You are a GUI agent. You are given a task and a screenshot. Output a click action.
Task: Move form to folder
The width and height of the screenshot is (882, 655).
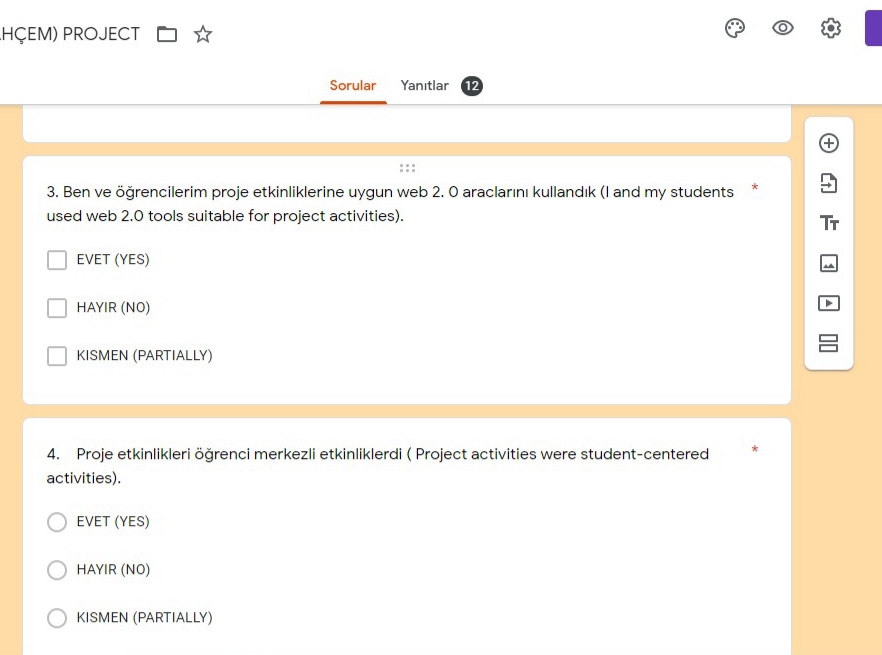167,35
